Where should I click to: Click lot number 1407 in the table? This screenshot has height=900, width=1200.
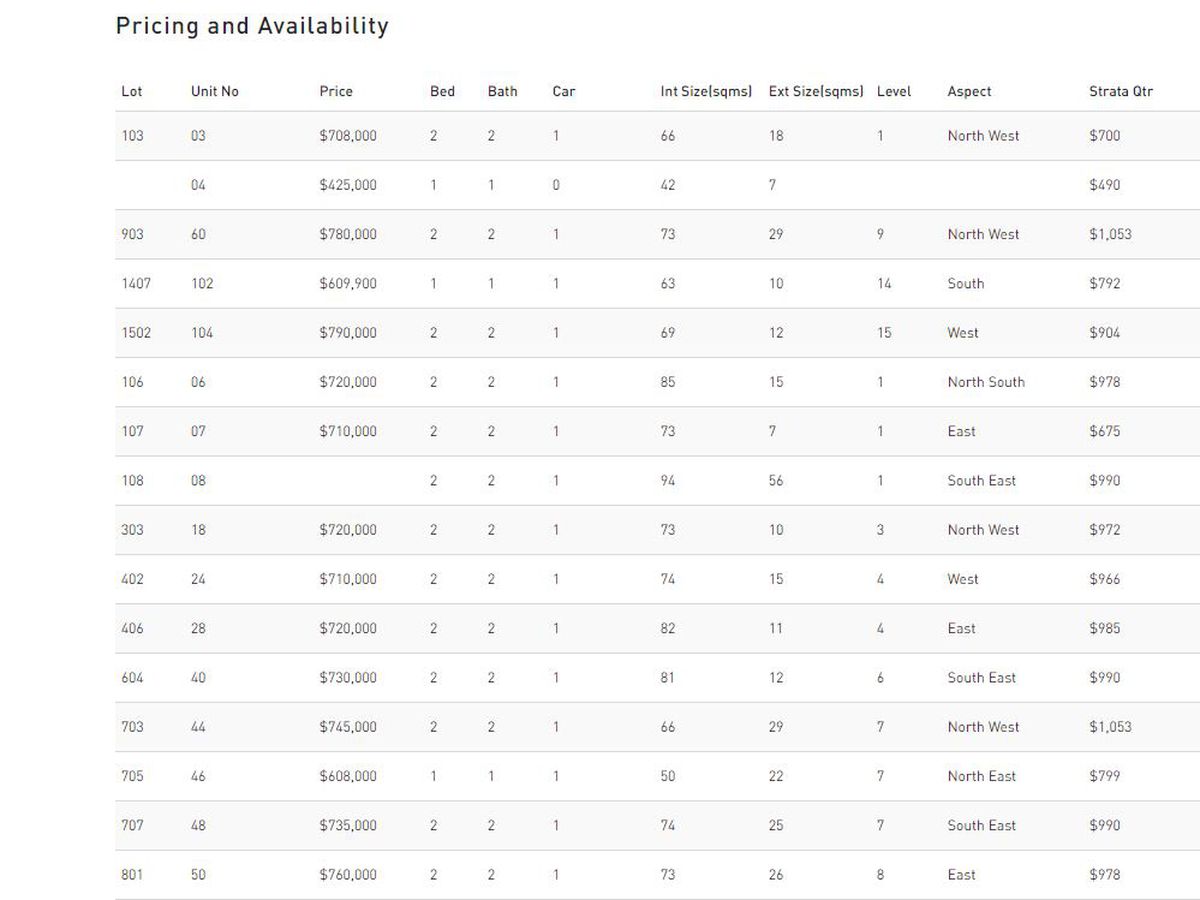[x=136, y=284]
